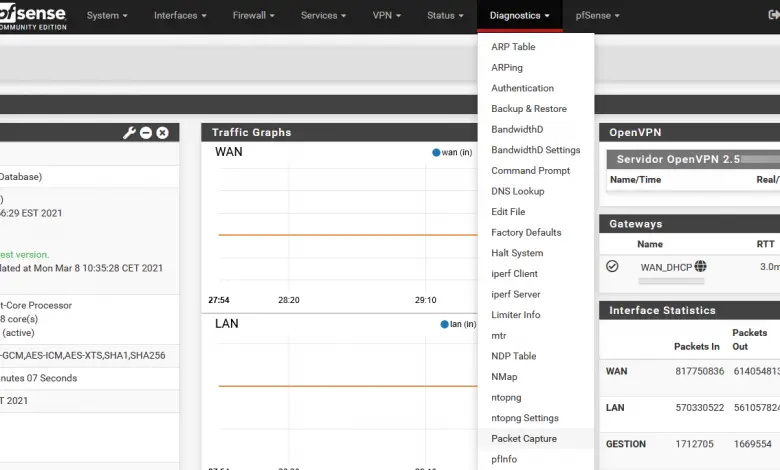Click the Traffic Graphs widget header

339,133
